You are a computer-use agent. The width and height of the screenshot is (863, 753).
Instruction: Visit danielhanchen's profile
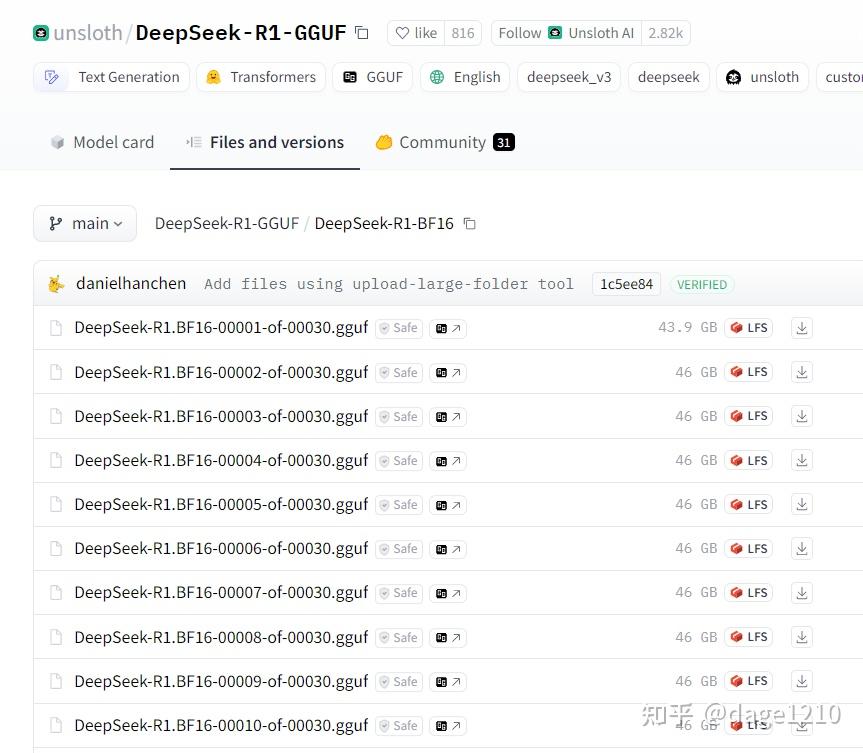[130, 283]
